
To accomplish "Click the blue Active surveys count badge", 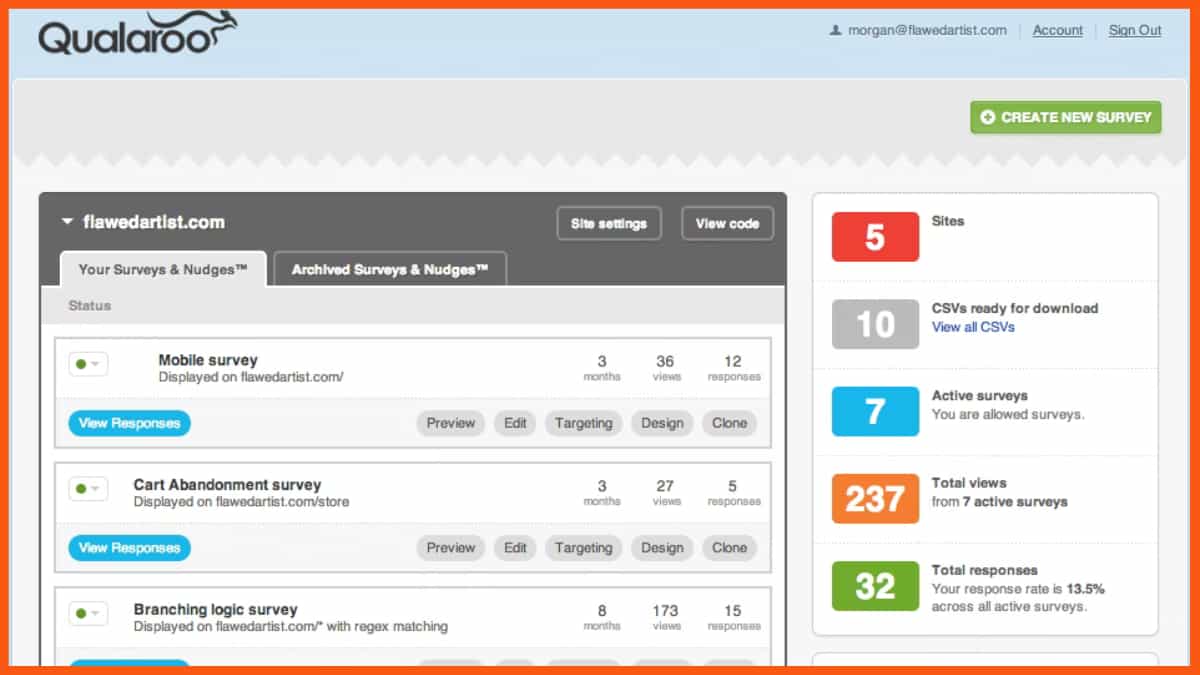I will (x=875, y=411).
